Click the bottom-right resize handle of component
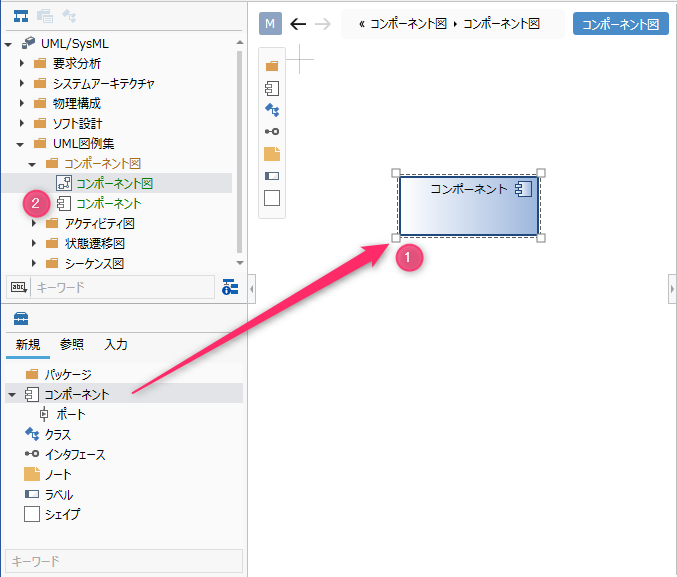 [x=541, y=238]
